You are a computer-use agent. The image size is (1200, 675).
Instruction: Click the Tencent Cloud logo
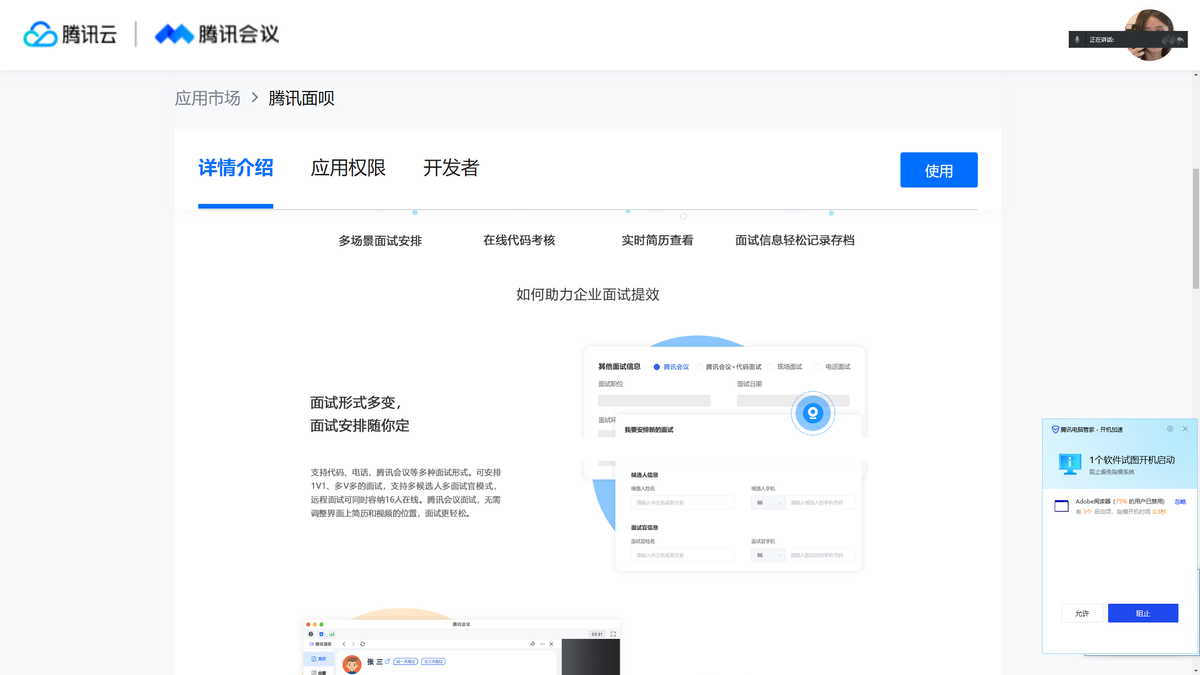point(70,33)
